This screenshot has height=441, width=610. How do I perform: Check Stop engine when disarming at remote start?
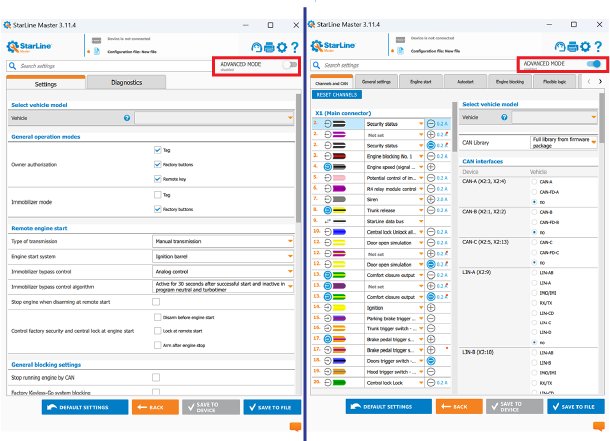pos(156,302)
